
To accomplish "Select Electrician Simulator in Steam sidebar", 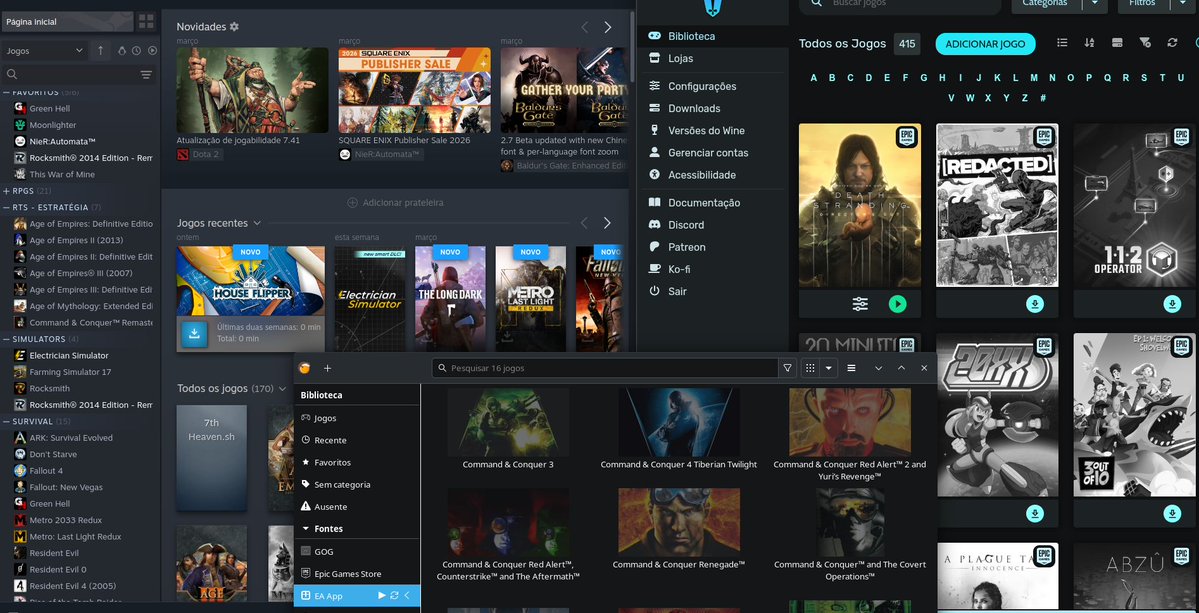I will [69, 355].
